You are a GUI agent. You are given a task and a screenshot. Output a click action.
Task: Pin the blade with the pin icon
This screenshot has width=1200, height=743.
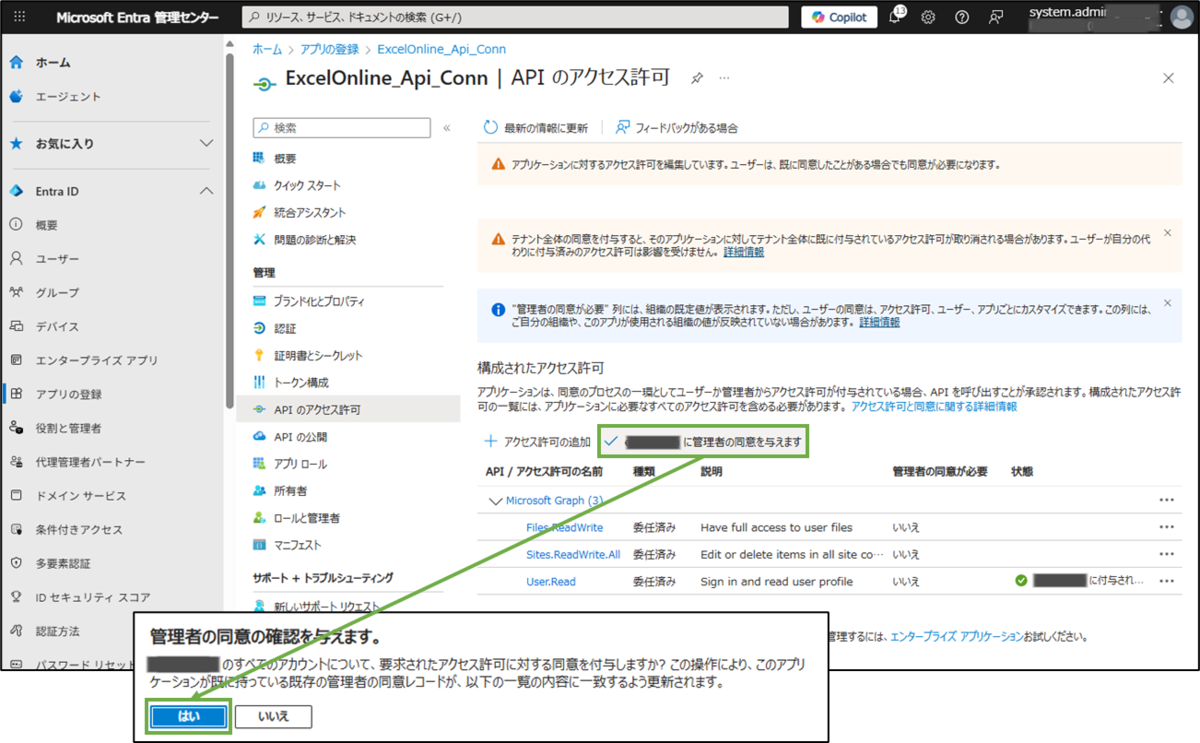[x=697, y=78]
